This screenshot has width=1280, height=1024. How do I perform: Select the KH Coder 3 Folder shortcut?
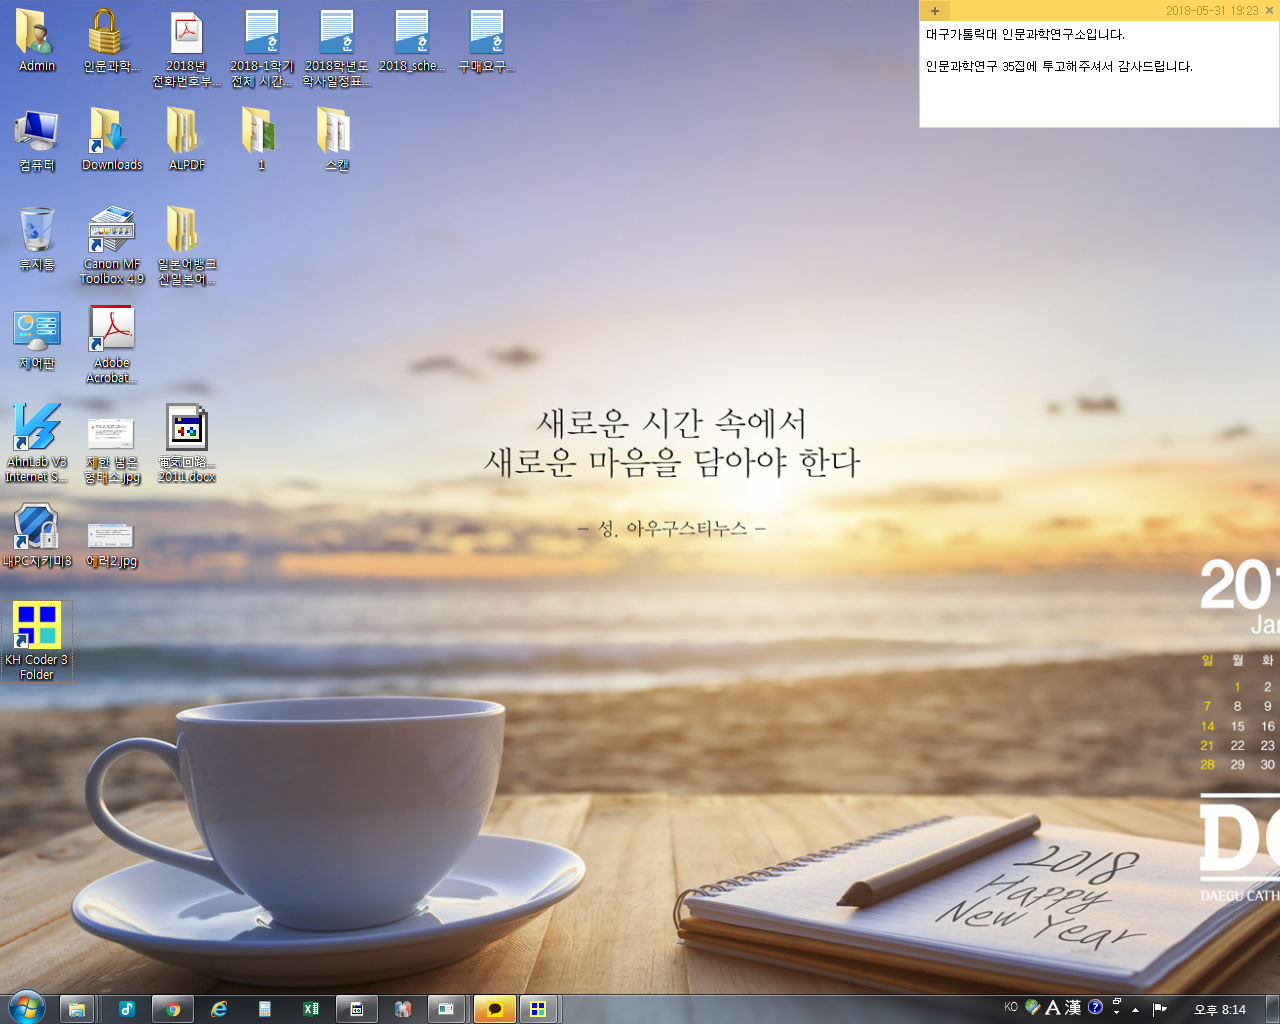(x=37, y=641)
